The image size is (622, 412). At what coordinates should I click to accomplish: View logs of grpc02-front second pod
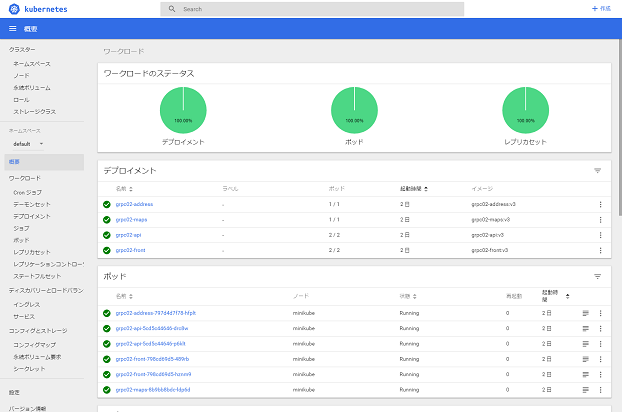585,374
